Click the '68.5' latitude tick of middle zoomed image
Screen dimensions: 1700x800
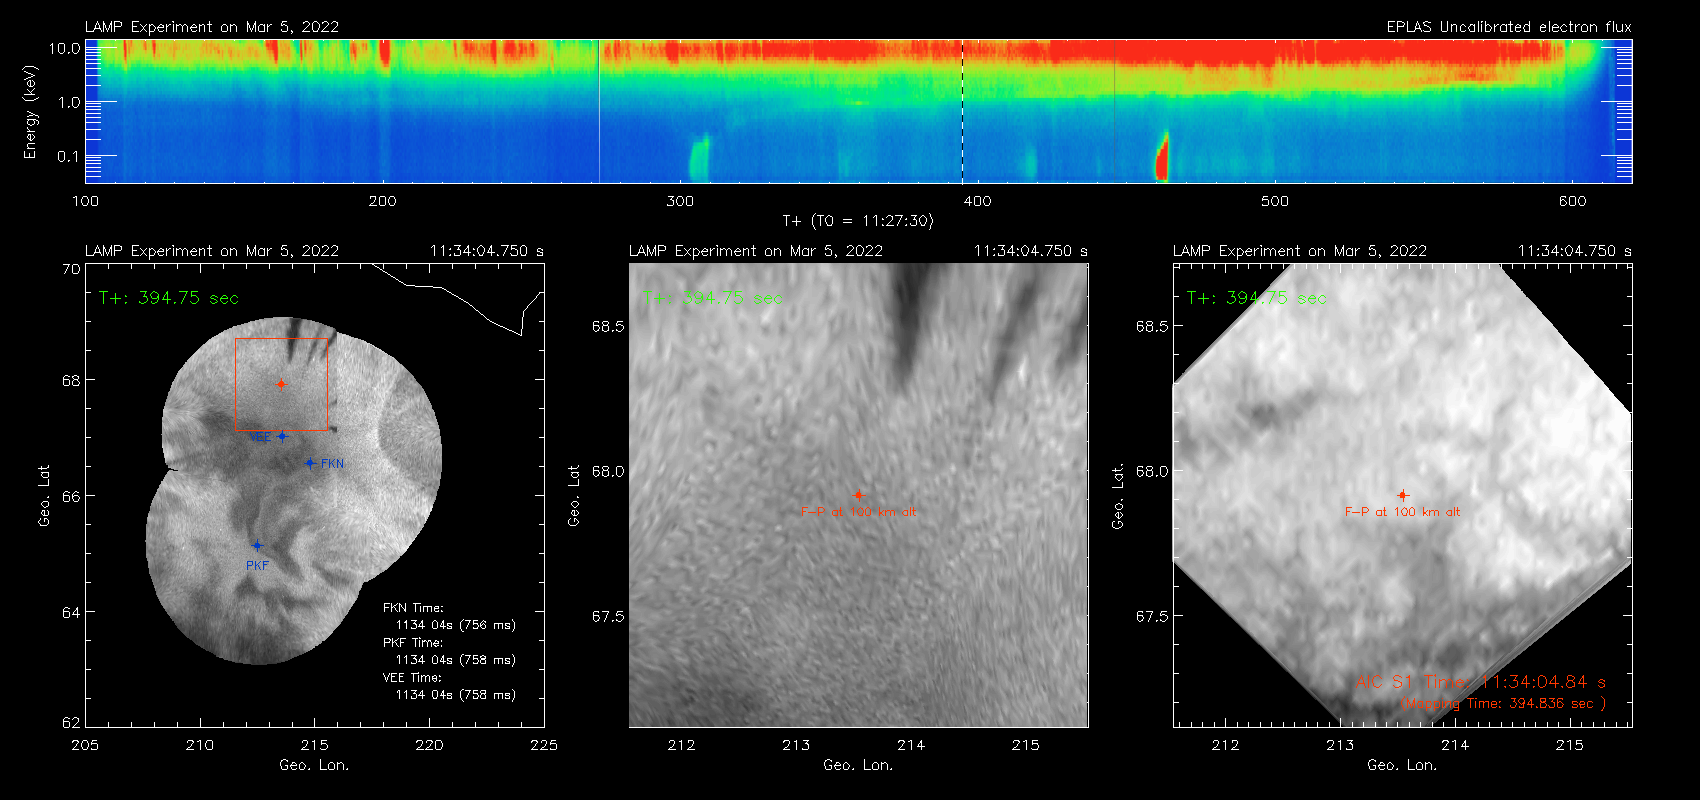[x=608, y=327]
